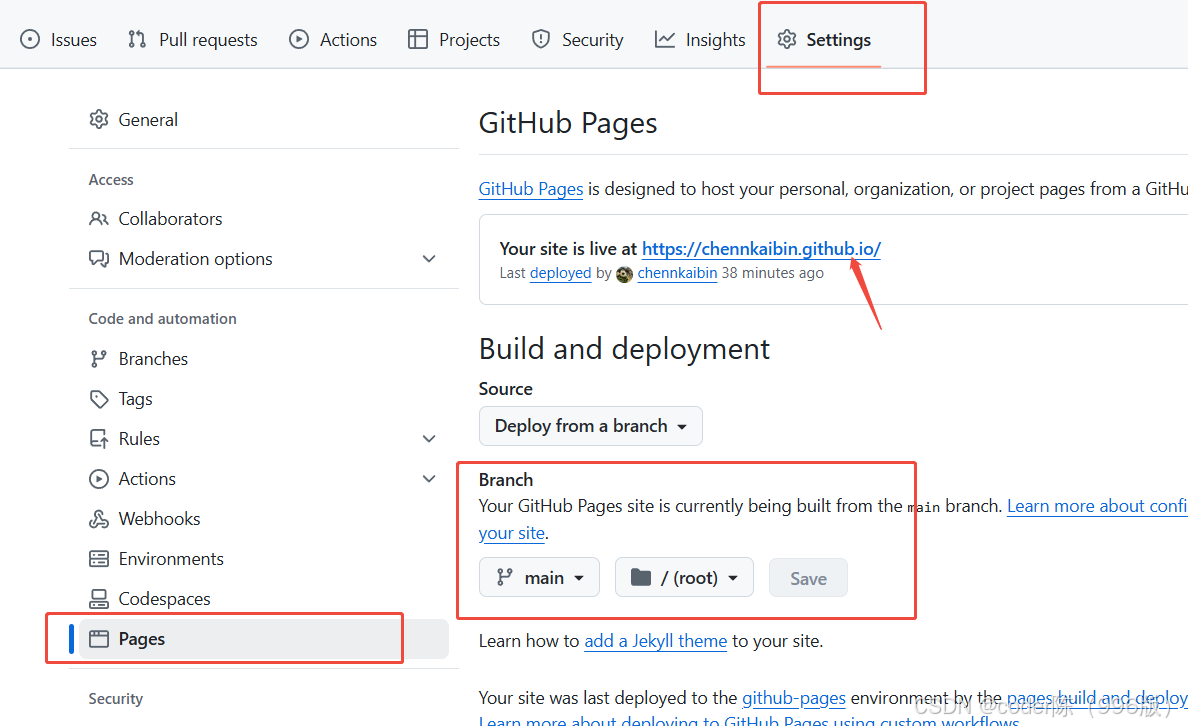Click the Save button

(x=807, y=577)
